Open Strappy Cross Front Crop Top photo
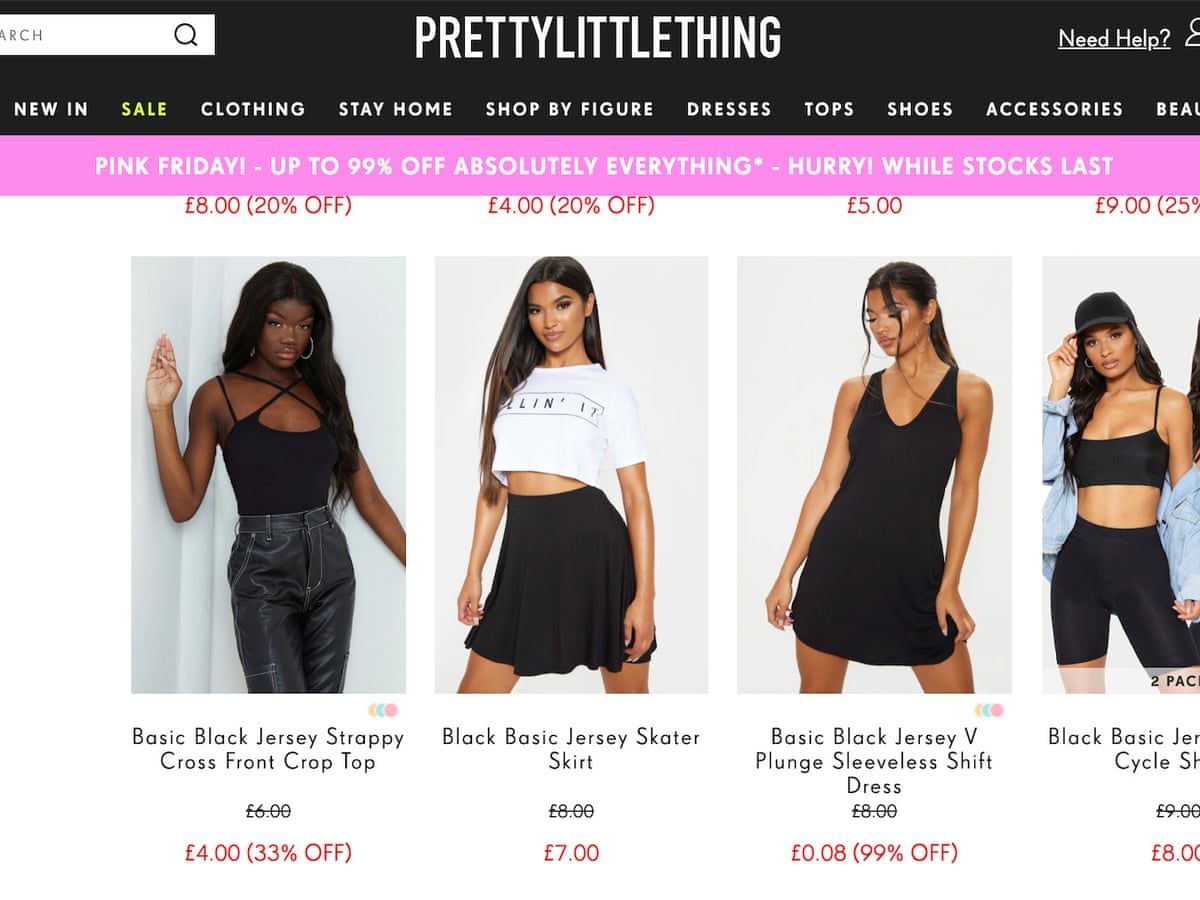Image resolution: width=1200 pixels, height=900 pixels. [268, 475]
